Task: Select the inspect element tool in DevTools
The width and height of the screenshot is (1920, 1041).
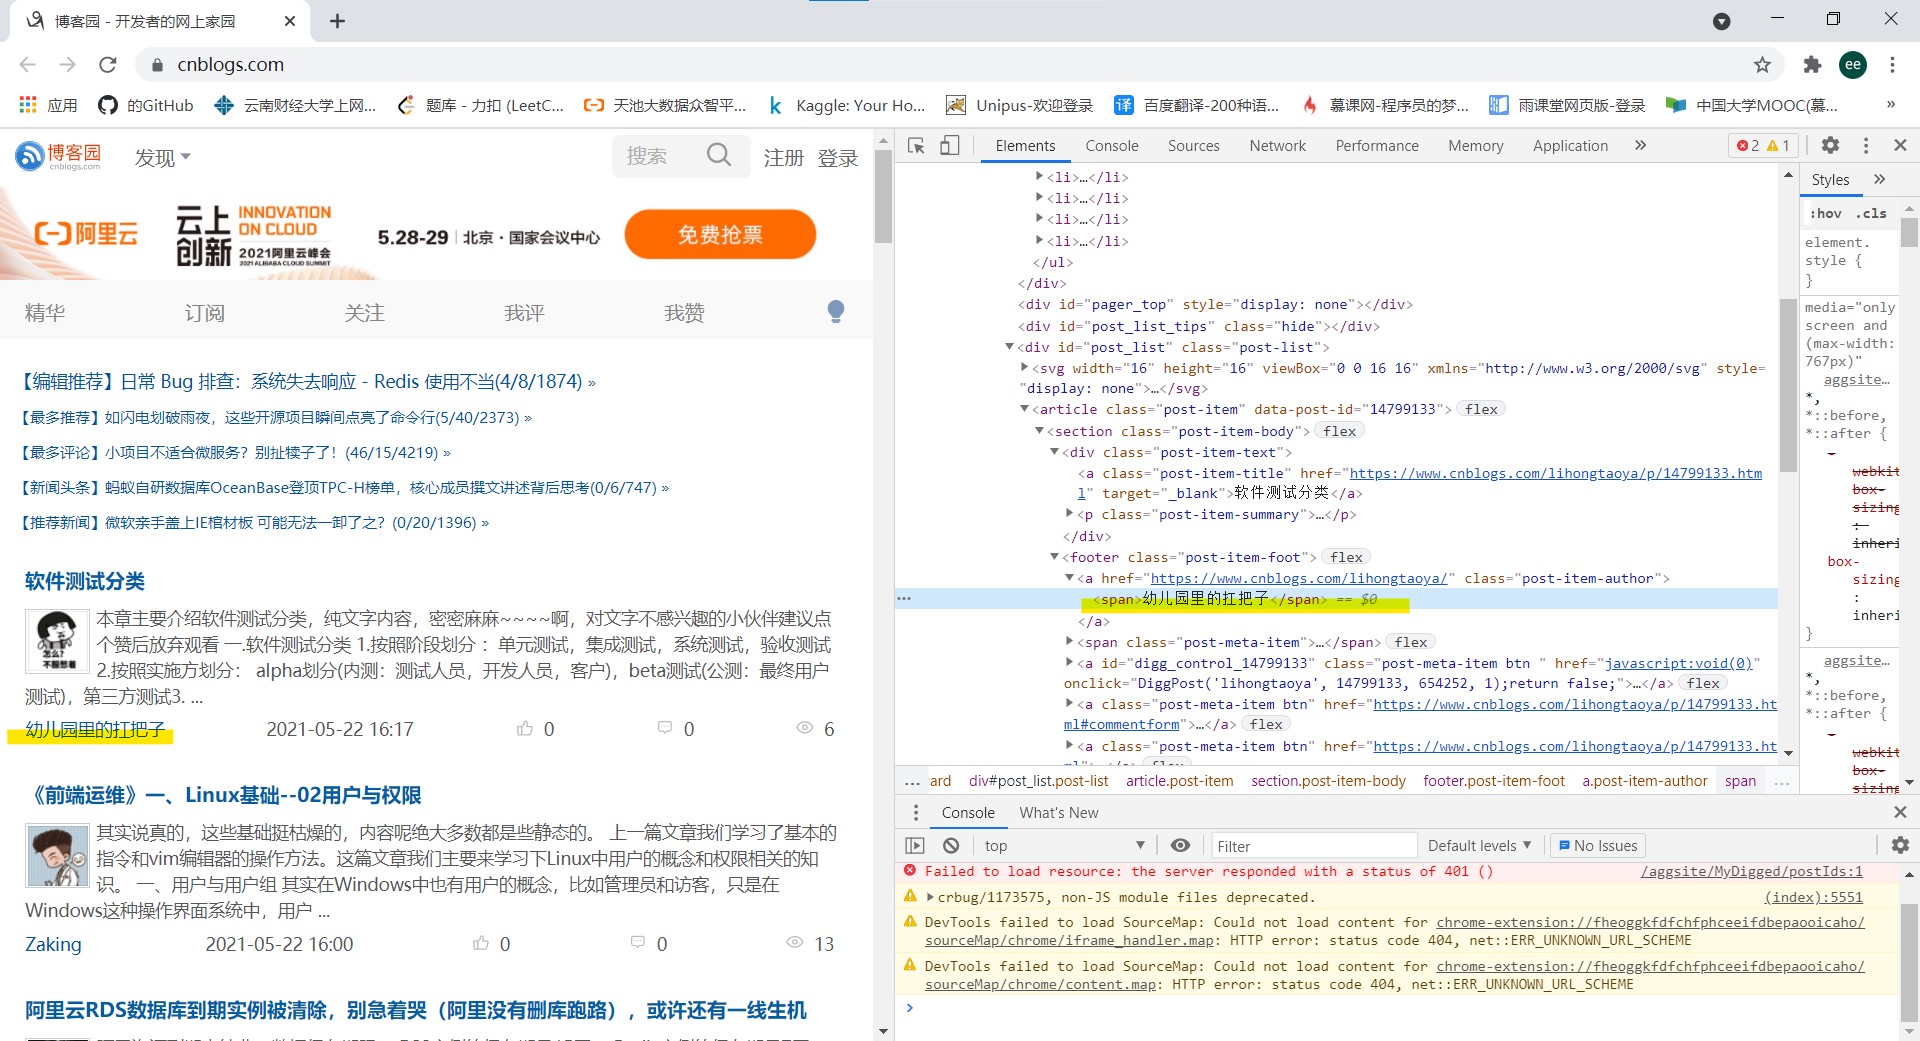Action: click(915, 145)
